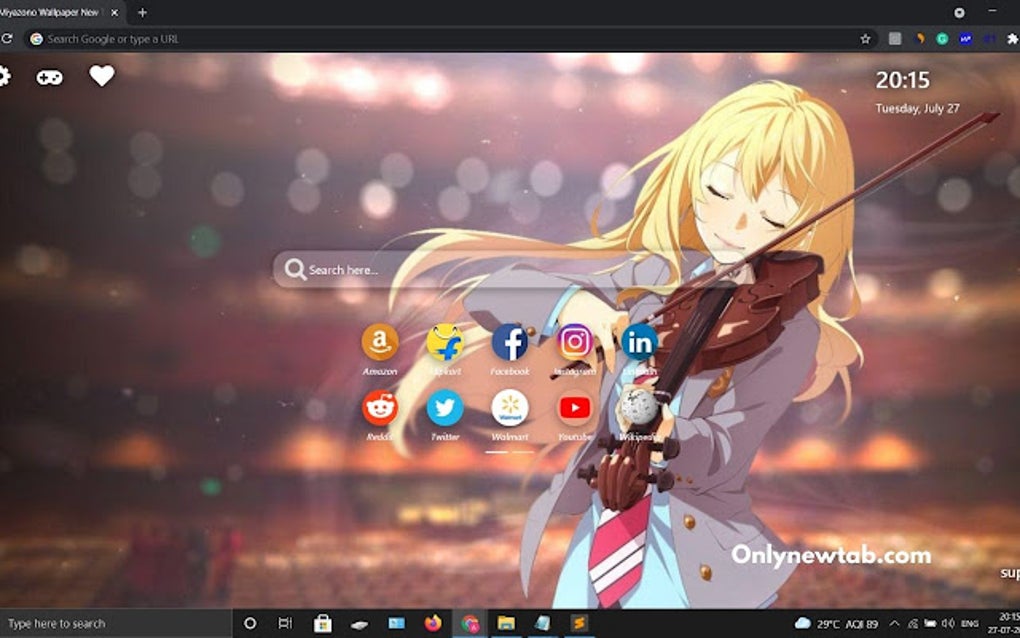Image resolution: width=1020 pixels, height=638 pixels.
Task: Click the magnifier icon in page search
Action: pyautogui.click(x=295, y=269)
